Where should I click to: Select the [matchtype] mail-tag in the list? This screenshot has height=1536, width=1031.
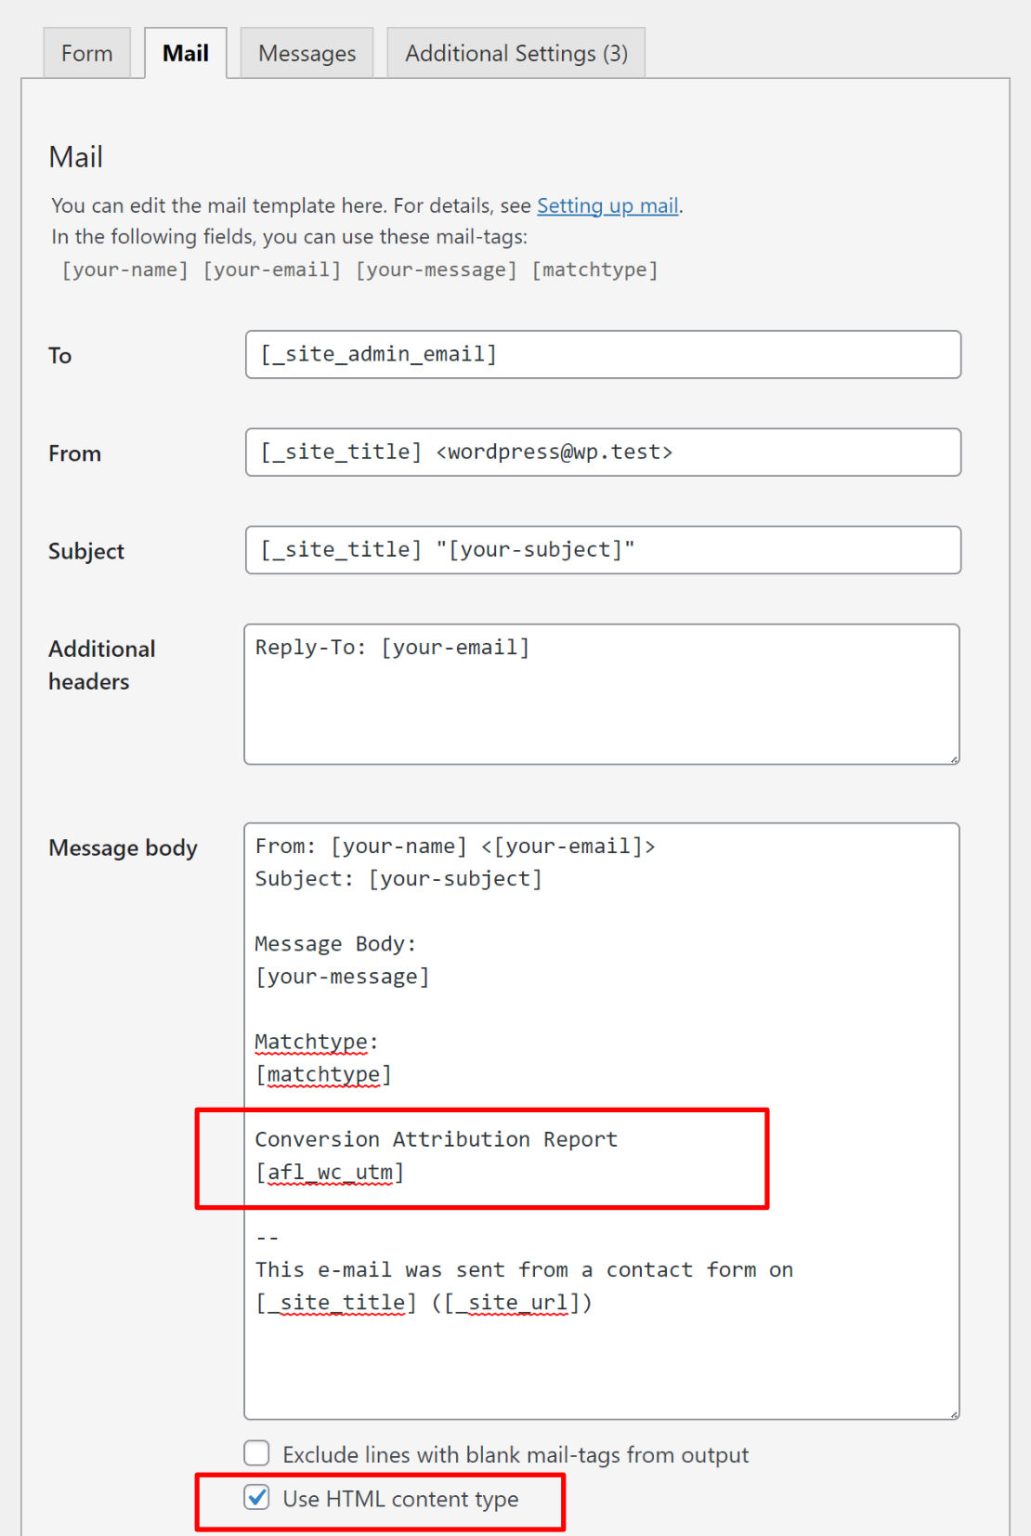point(595,270)
